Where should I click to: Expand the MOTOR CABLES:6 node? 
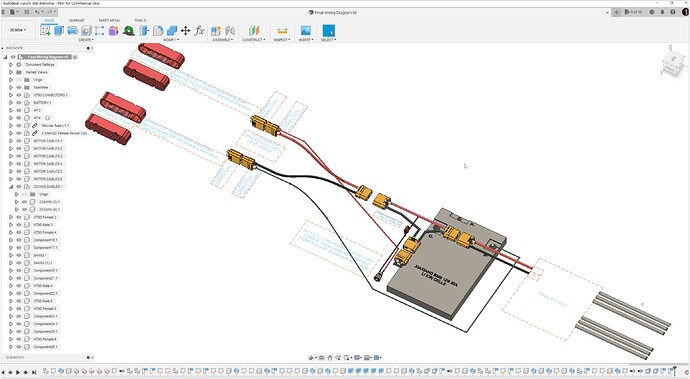click(x=11, y=179)
